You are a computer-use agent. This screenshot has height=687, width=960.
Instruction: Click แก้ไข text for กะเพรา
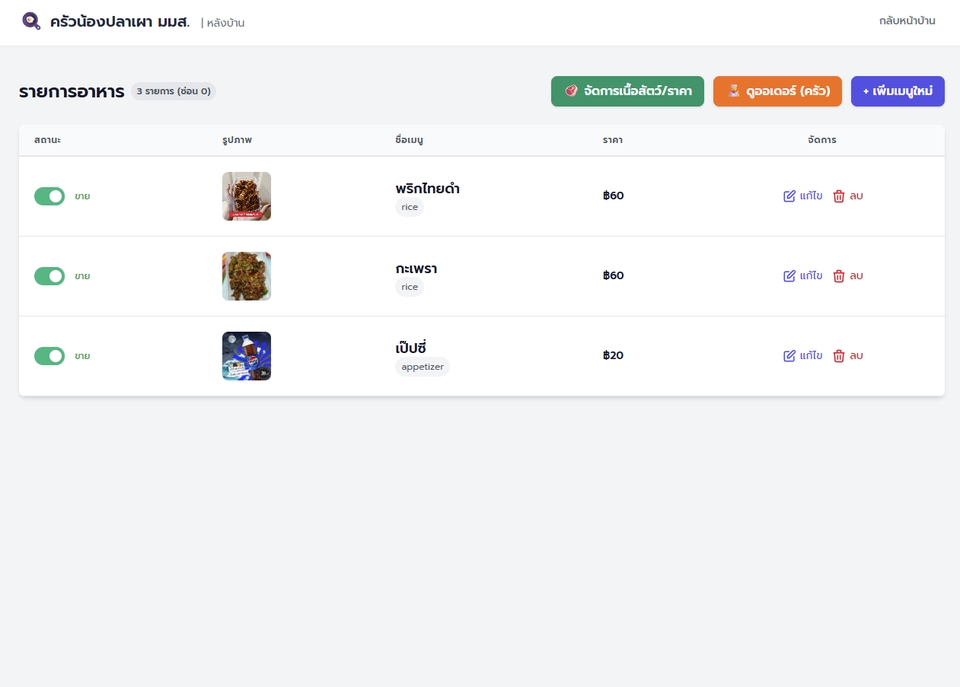click(811, 276)
